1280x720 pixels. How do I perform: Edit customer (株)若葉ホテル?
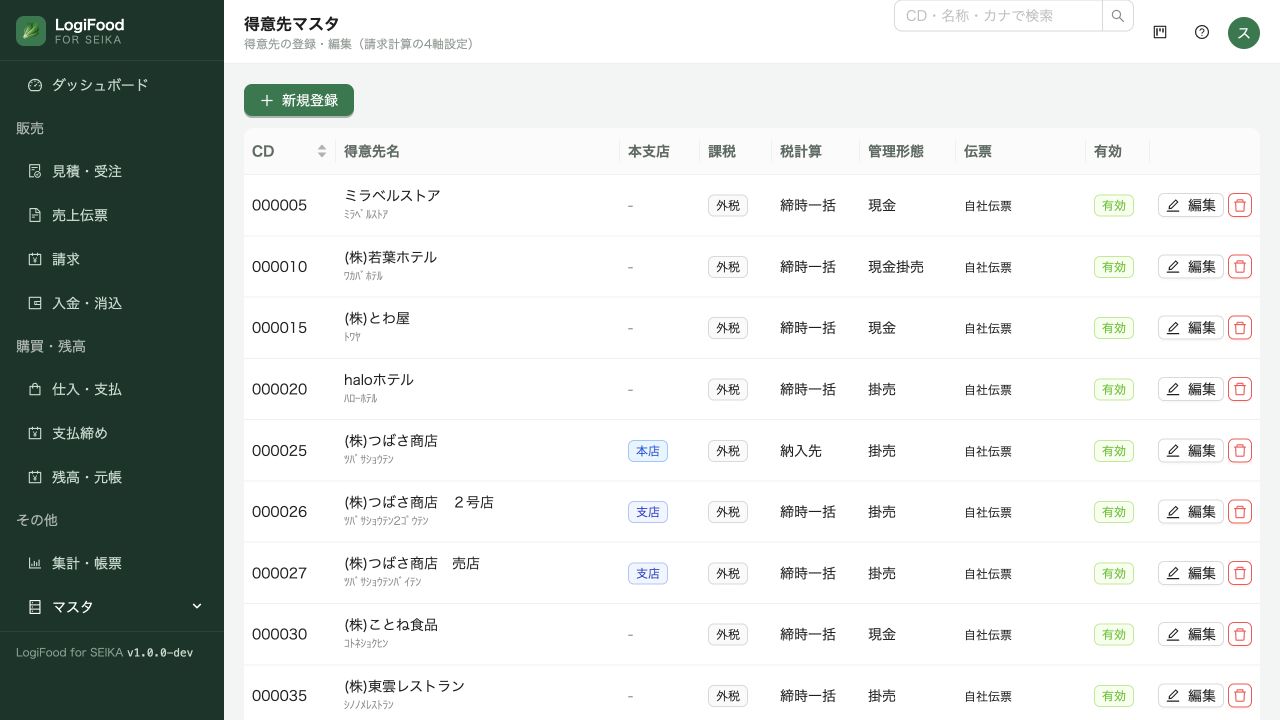click(x=1191, y=266)
